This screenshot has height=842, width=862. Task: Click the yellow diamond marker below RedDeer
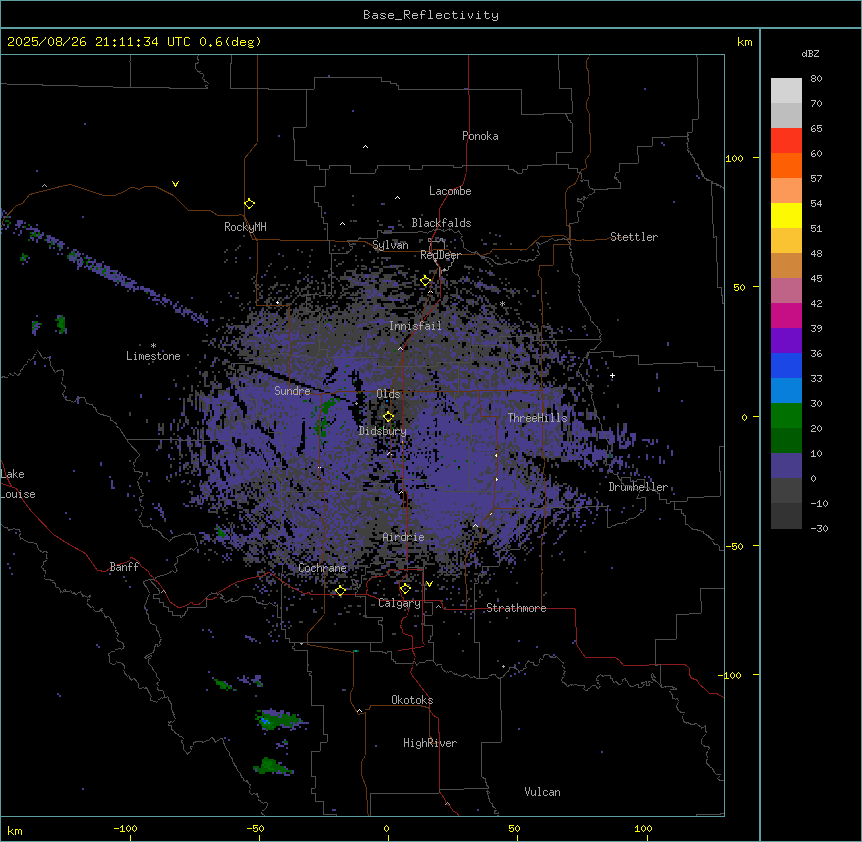[x=426, y=281]
